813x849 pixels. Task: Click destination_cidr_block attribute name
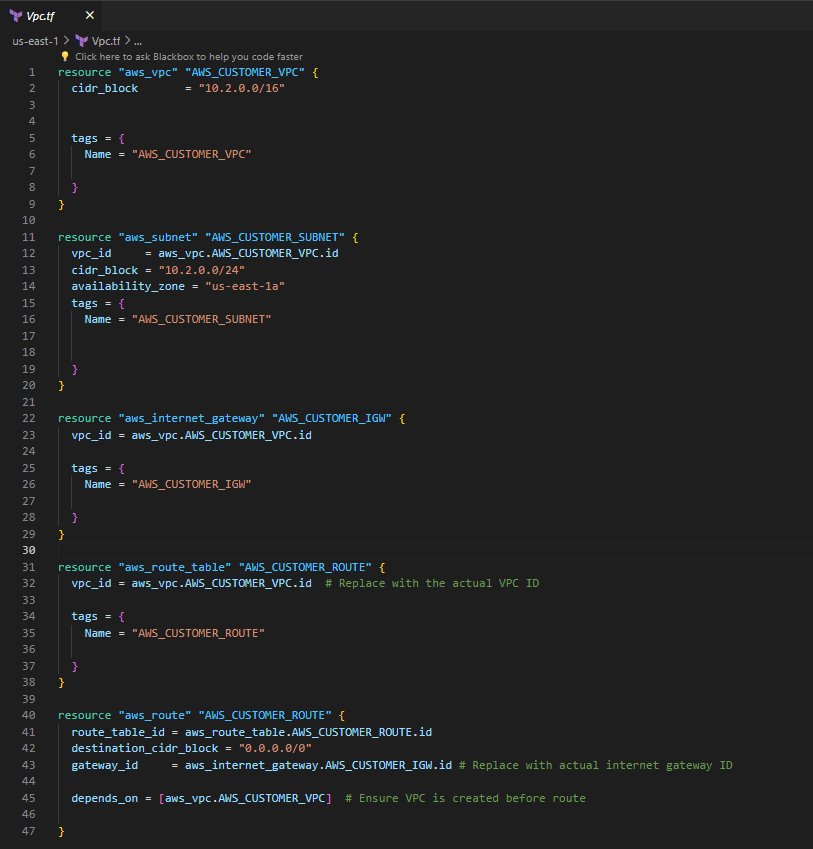click(x=145, y=748)
